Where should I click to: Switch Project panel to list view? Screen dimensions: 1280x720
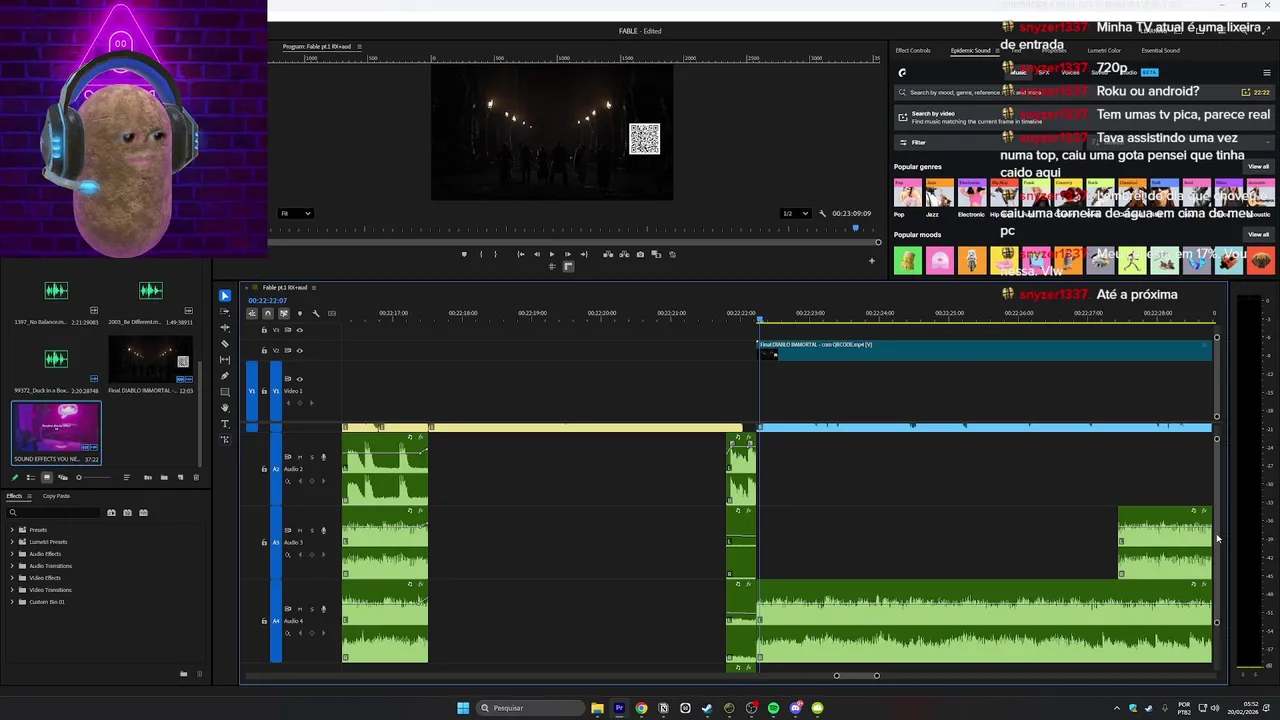tap(30, 477)
